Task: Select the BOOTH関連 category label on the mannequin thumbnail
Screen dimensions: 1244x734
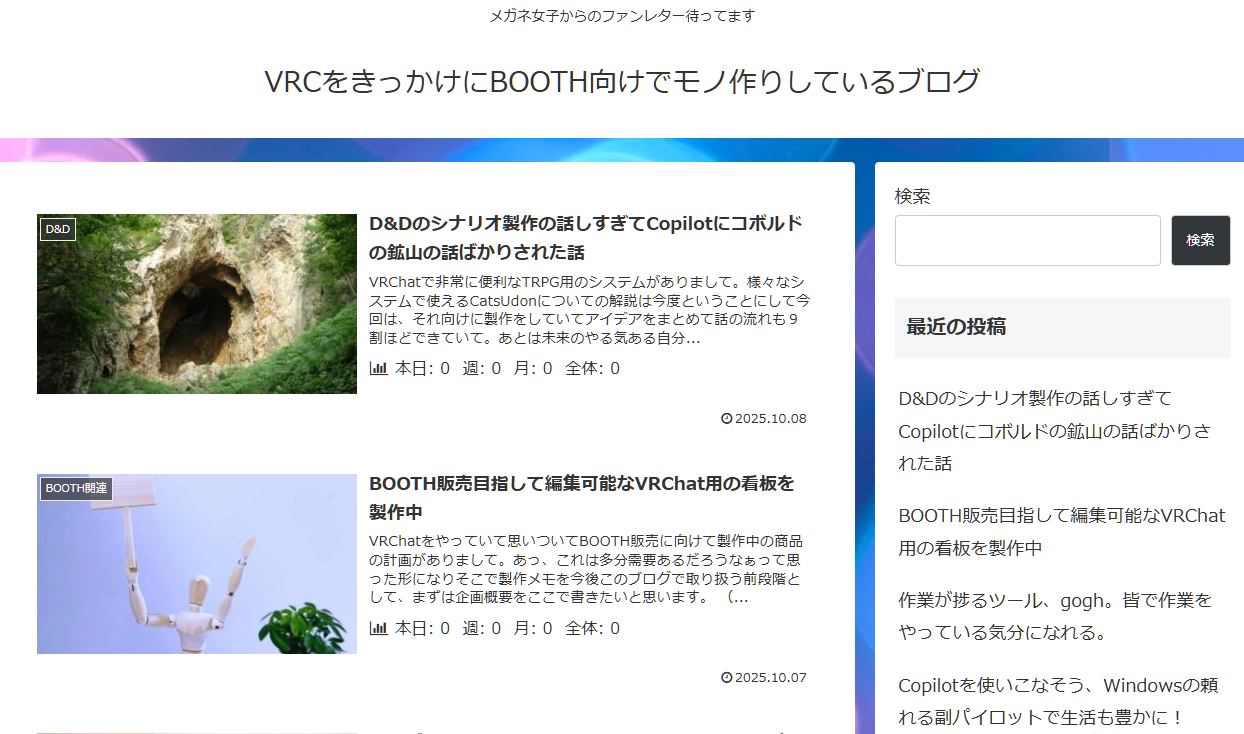Action: point(76,489)
